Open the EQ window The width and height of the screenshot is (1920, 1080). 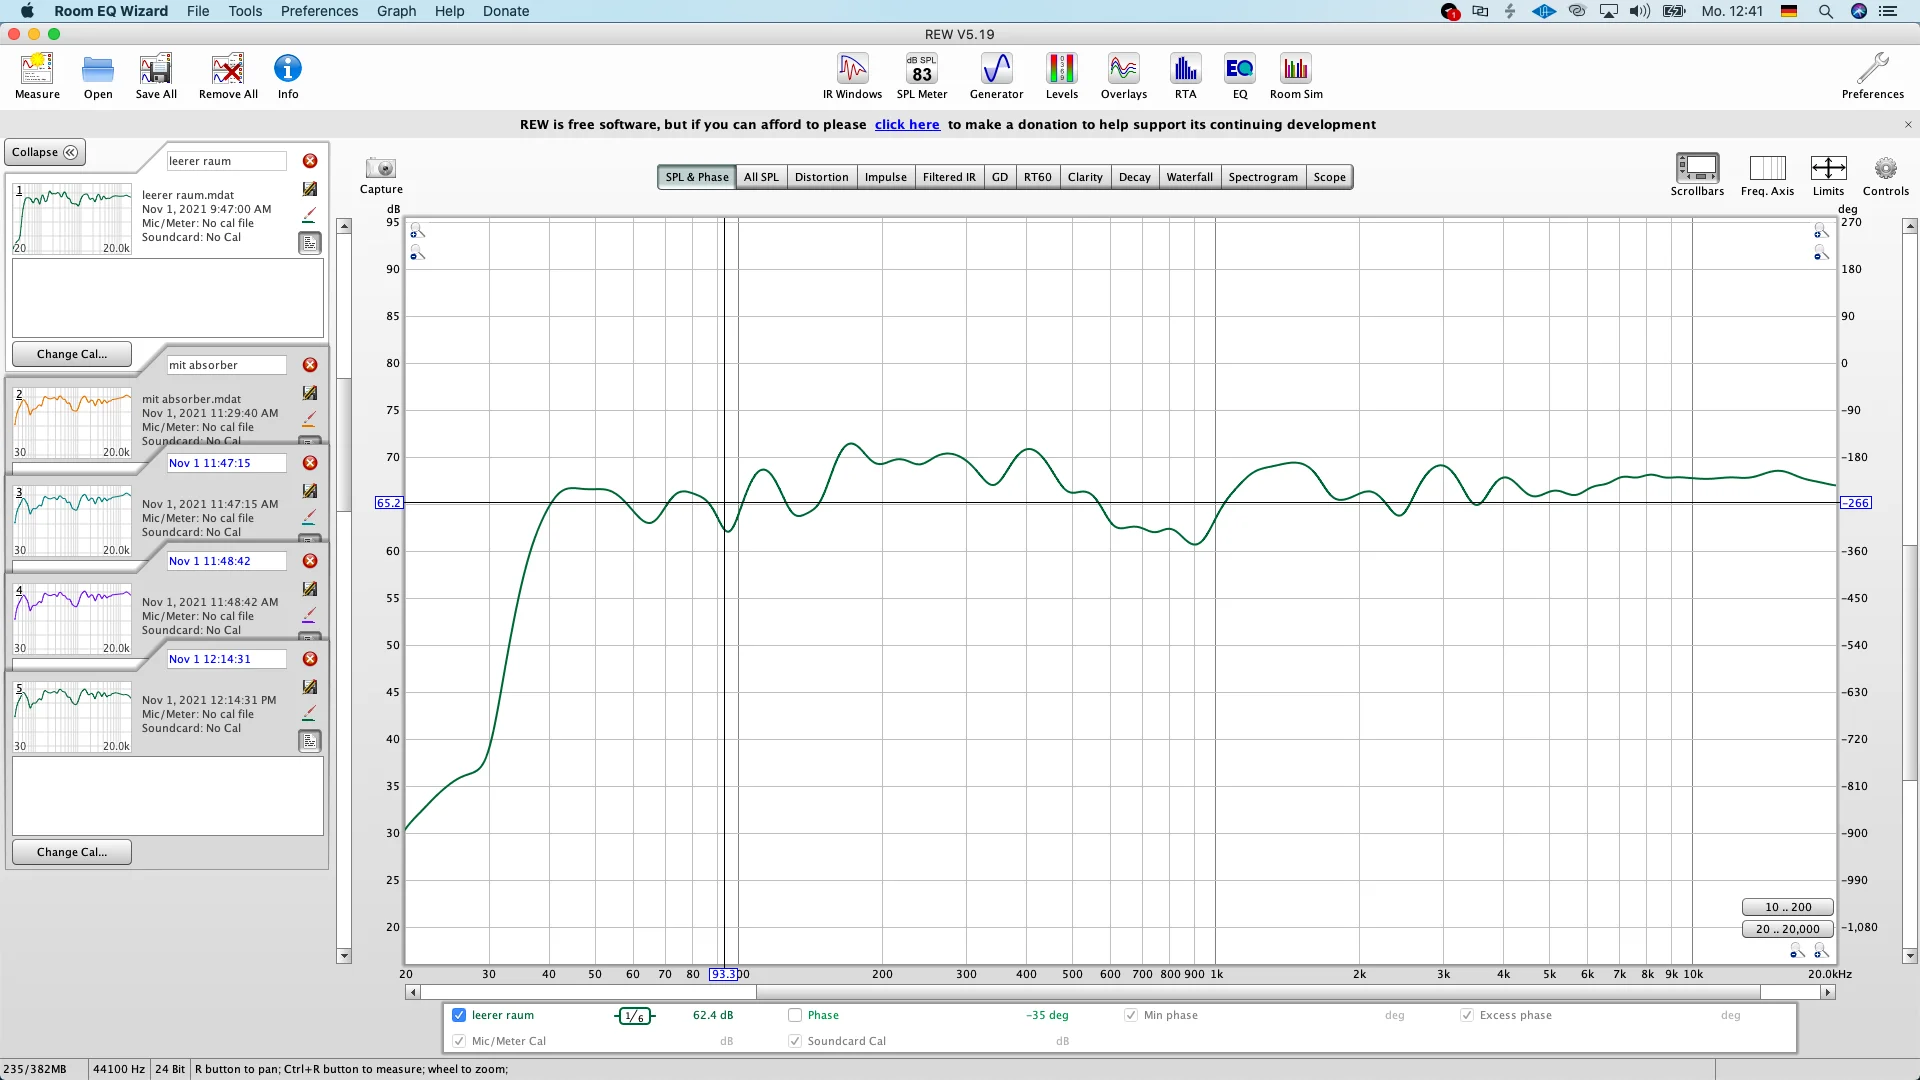point(1240,76)
